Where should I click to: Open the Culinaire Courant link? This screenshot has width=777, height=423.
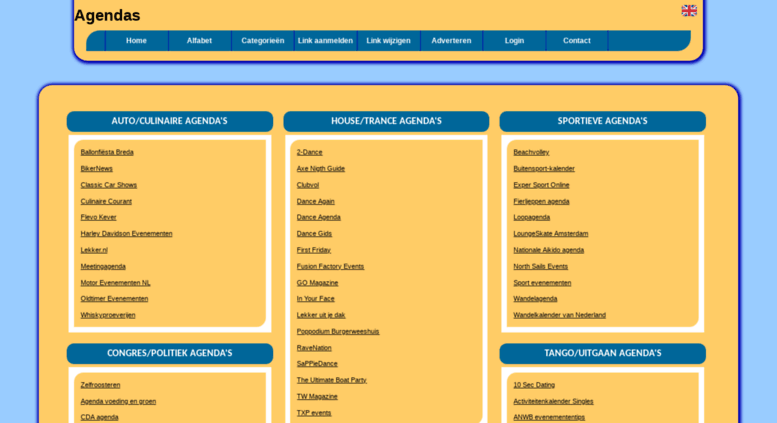coord(106,201)
